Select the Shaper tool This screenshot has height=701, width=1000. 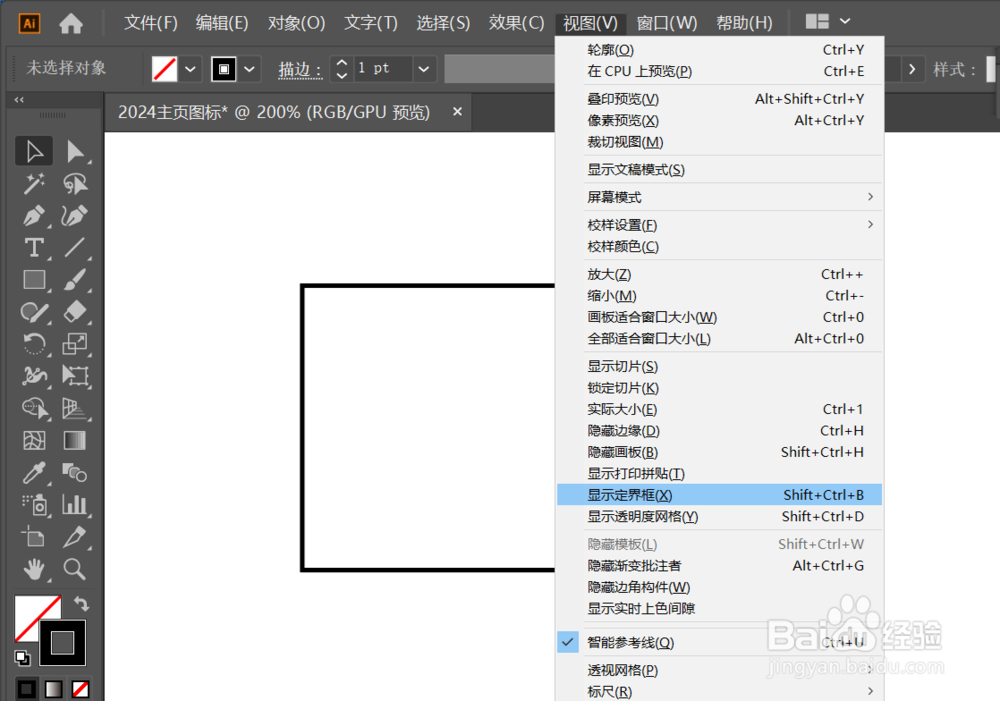click(x=34, y=312)
